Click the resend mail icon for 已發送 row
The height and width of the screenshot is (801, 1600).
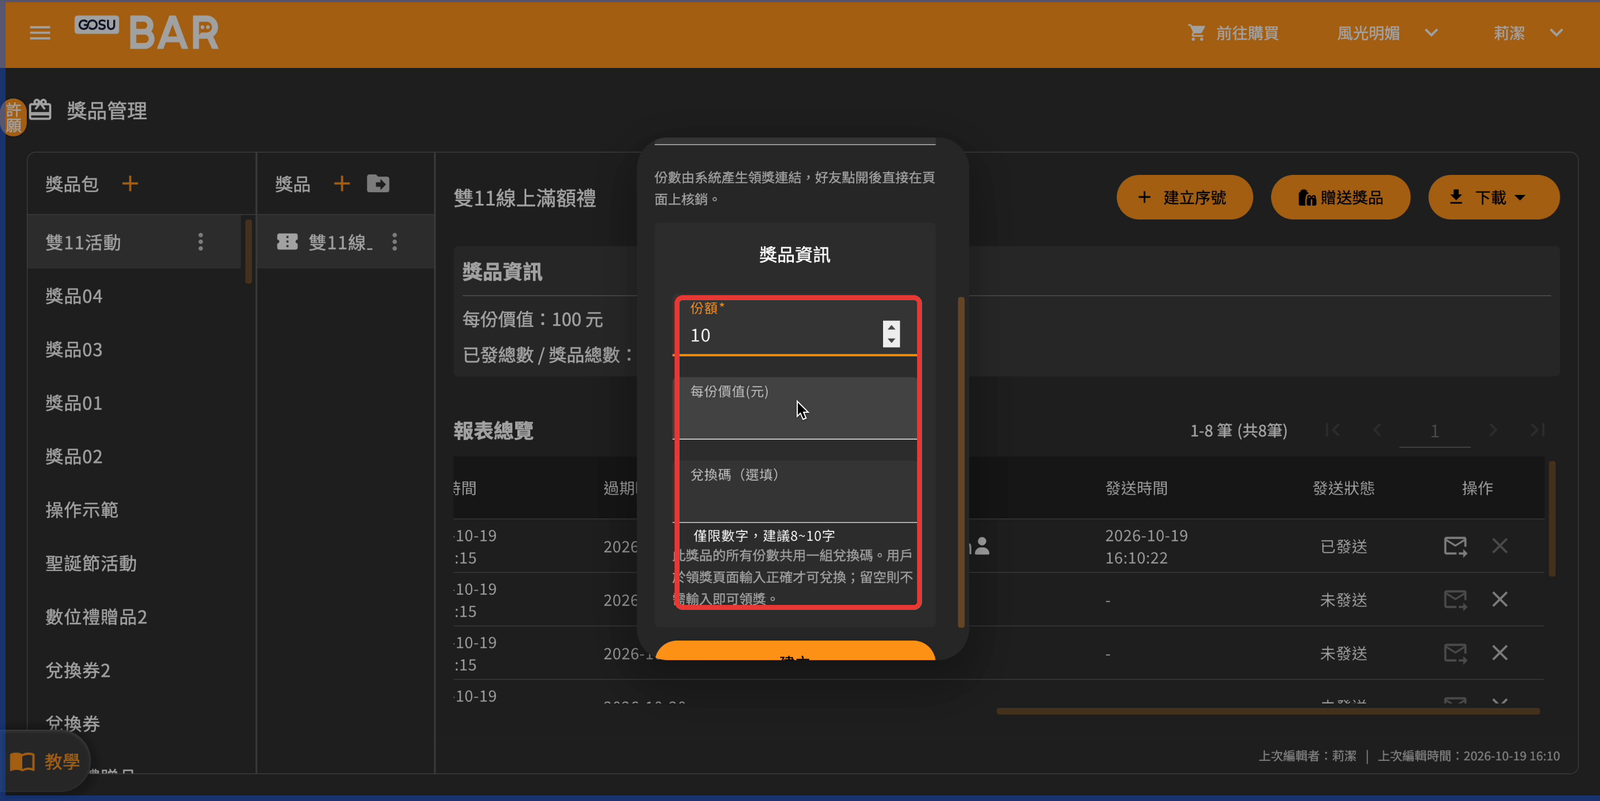(x=1455, y=546)
